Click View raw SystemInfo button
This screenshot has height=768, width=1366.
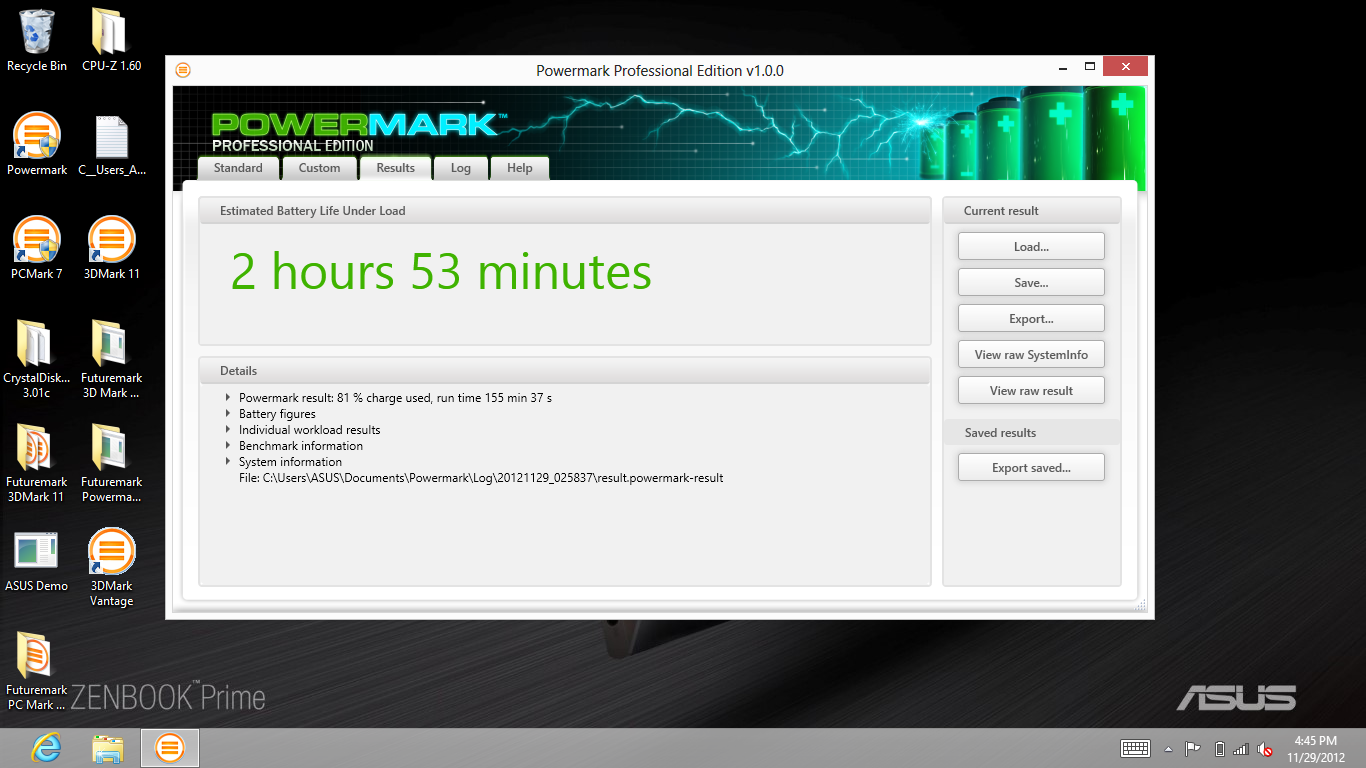coord(1031,354)
